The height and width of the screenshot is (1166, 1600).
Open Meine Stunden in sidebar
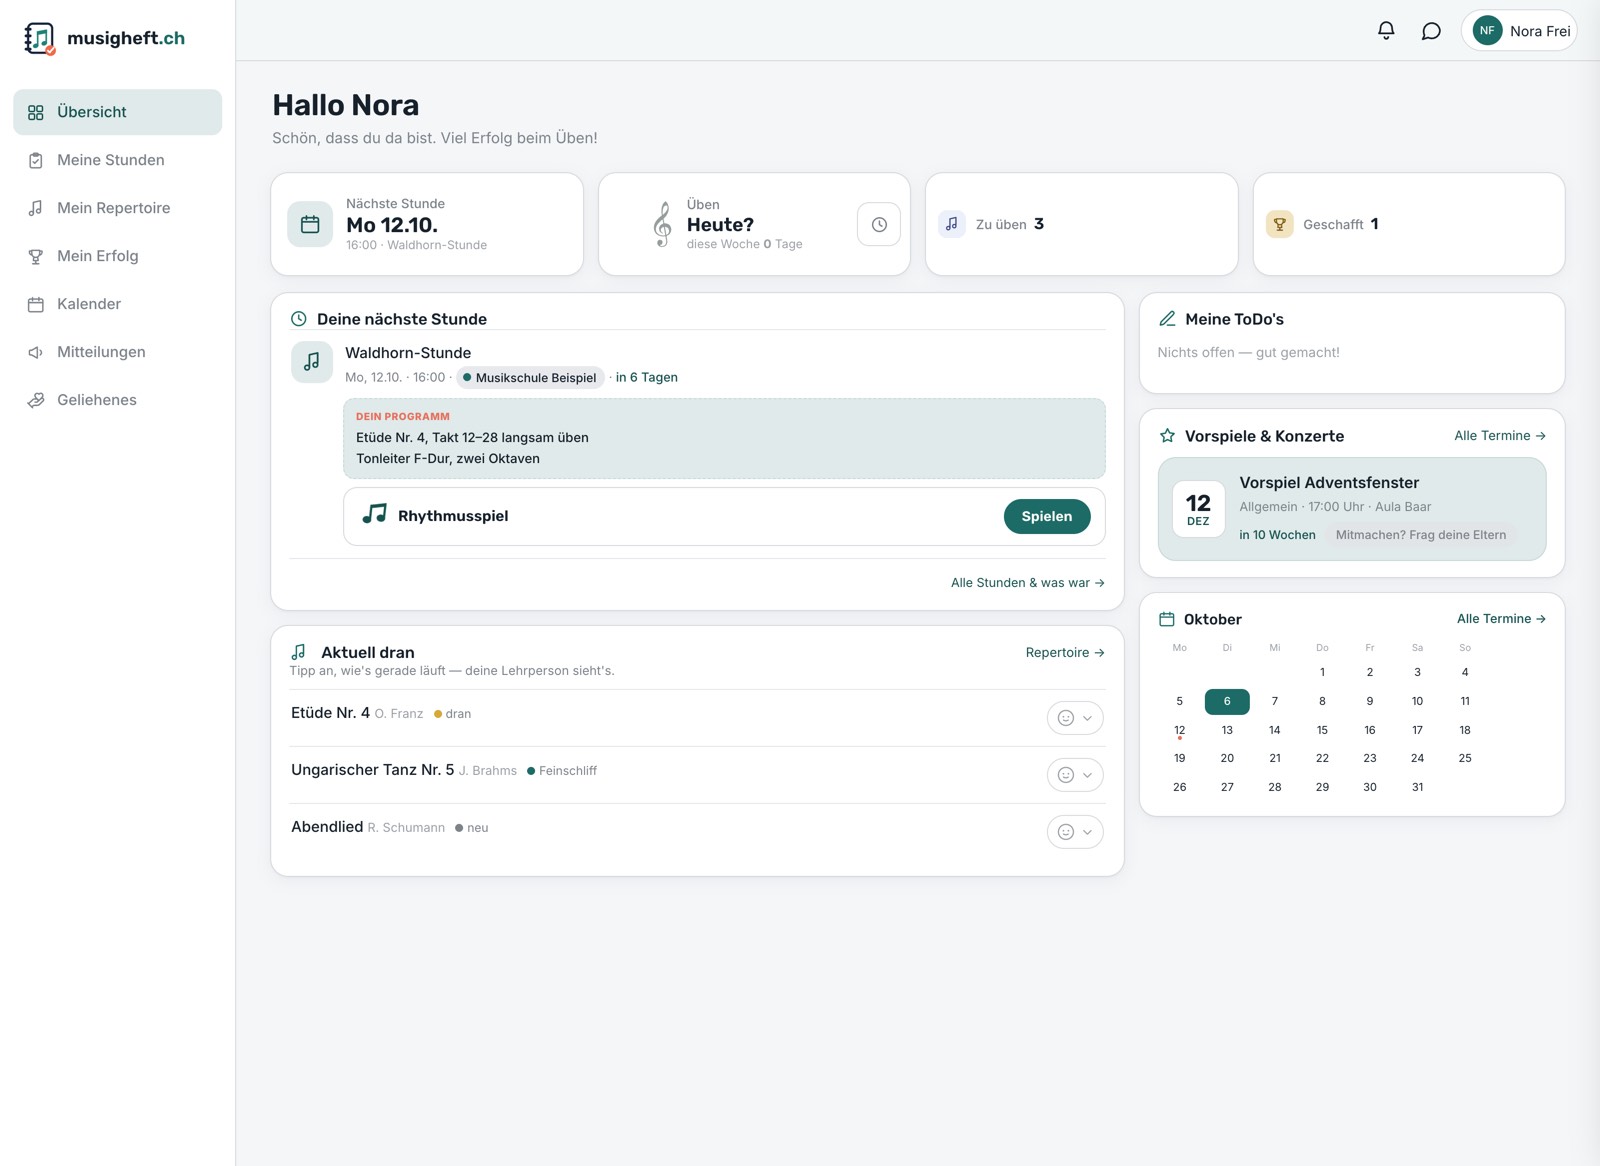tap(118, 160)
